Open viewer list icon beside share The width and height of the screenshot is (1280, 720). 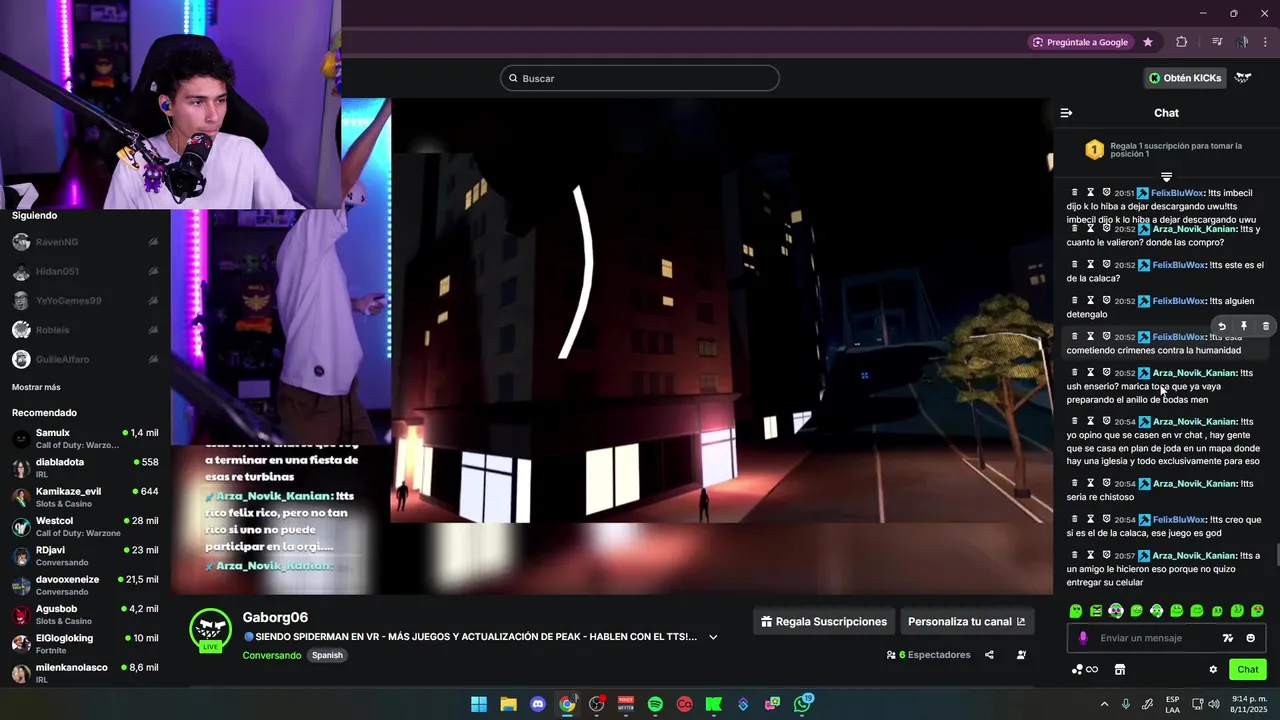click(x=1021, y=655)
